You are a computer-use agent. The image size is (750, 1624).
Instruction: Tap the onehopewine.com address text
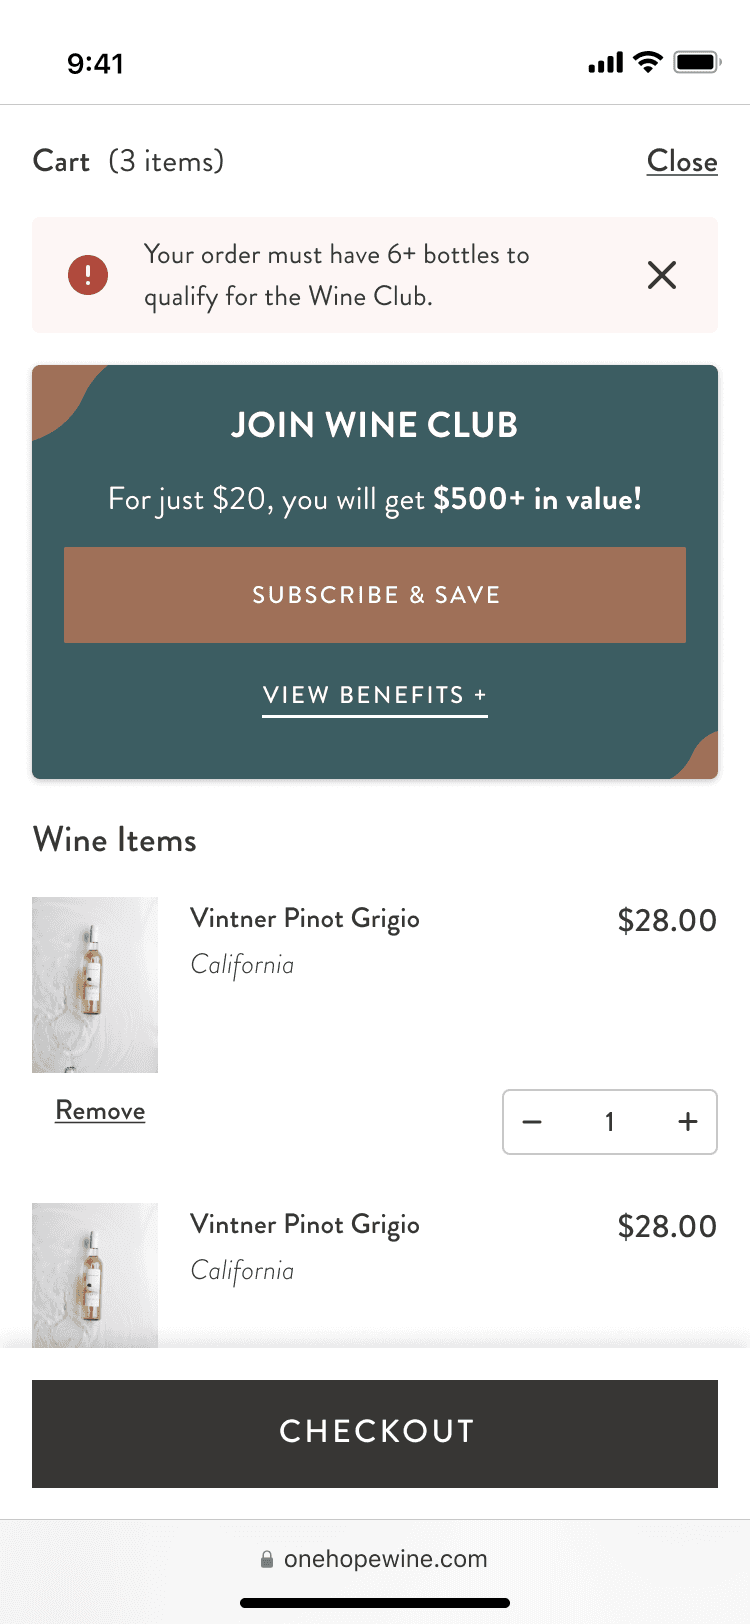pyautogui.click(x=385, y=1559)
